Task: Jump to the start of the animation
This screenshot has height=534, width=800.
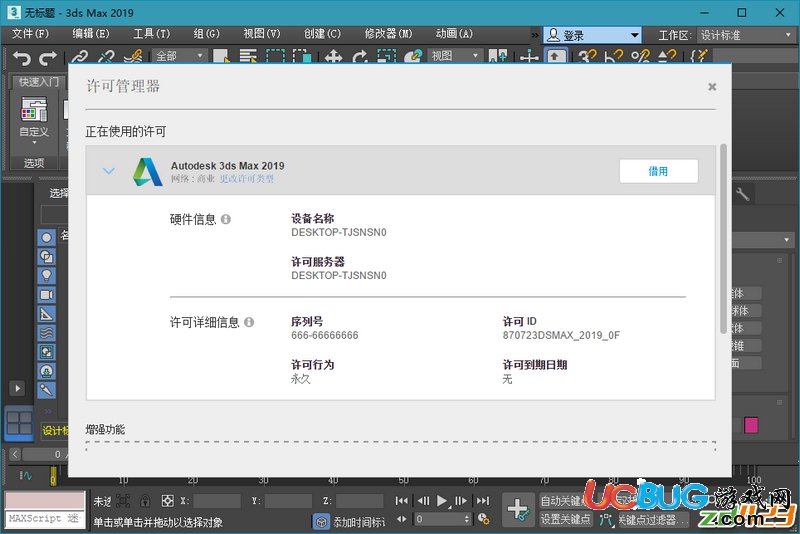Action: [x=402, y=501]
